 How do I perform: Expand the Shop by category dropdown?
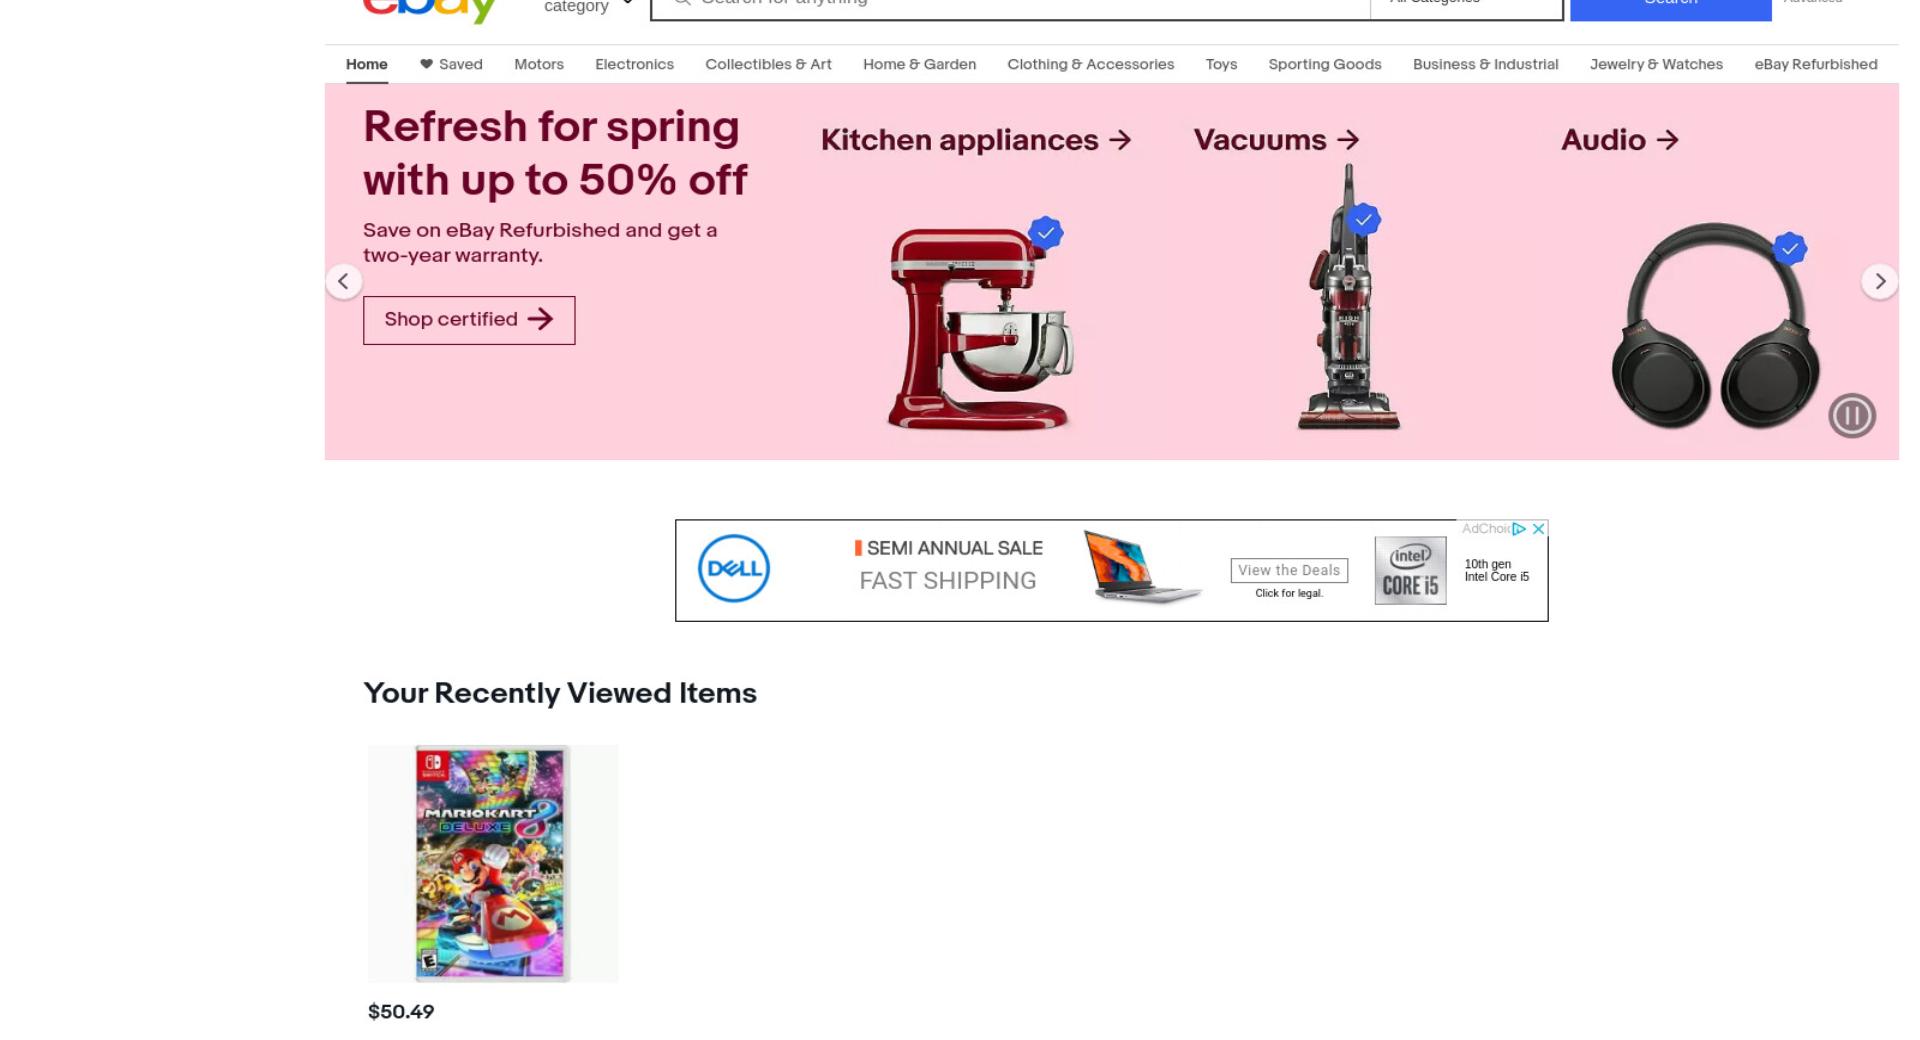587,5
